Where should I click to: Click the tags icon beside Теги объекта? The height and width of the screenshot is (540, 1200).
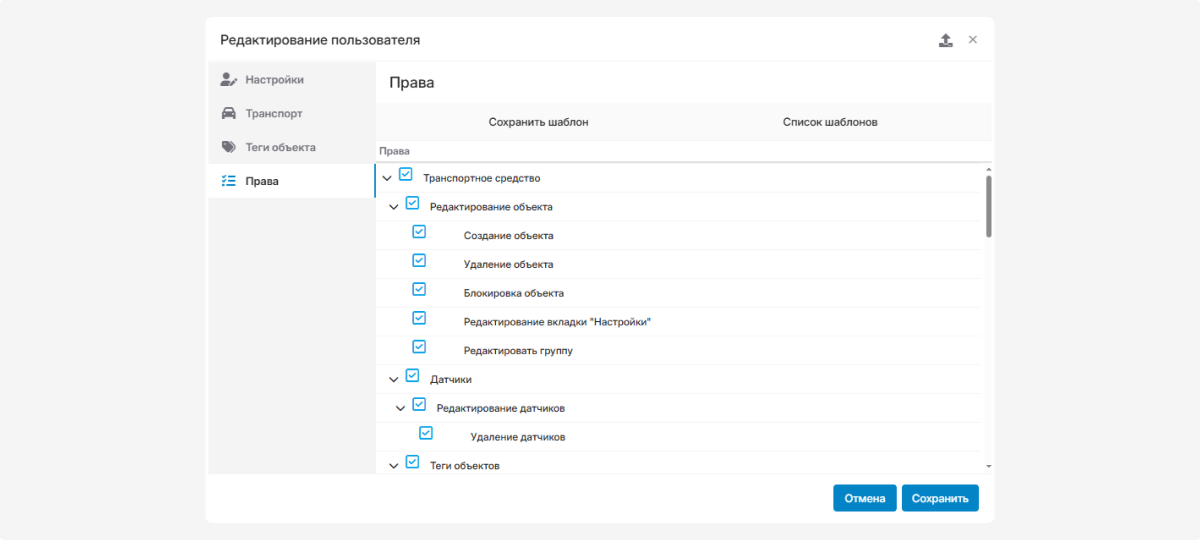[x=229, y=147]
